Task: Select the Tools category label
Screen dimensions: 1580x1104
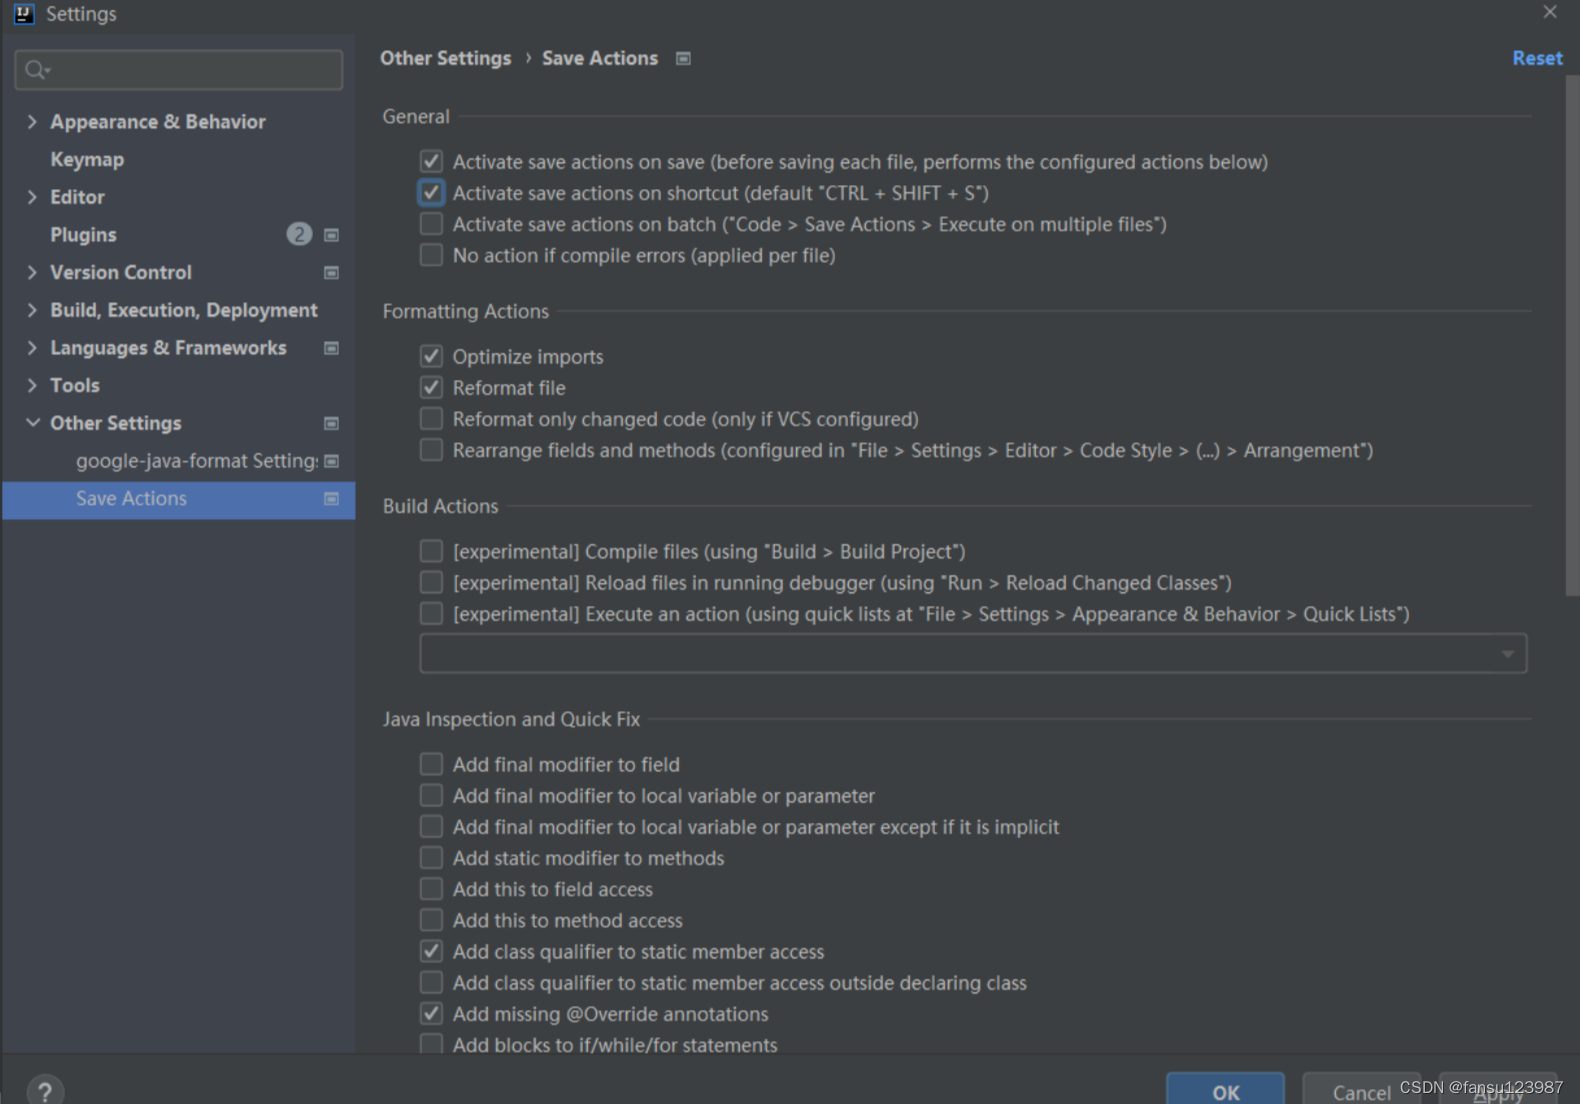Action: coord(75,385)
